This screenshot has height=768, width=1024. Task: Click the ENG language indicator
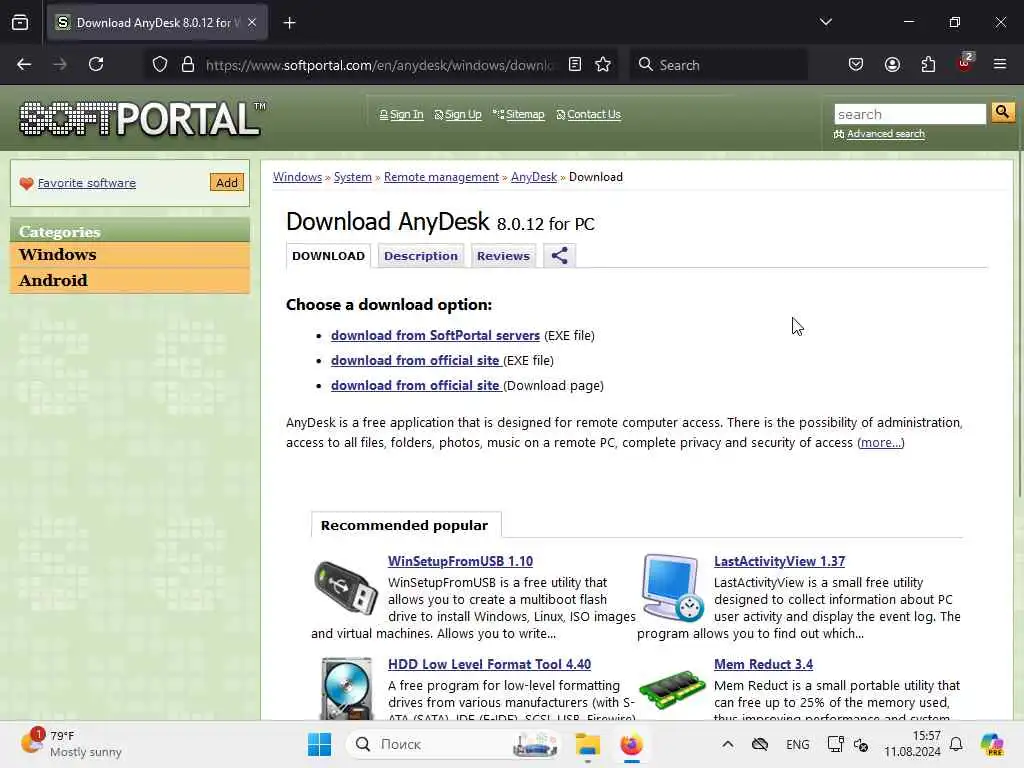click(x=797, y=744)
